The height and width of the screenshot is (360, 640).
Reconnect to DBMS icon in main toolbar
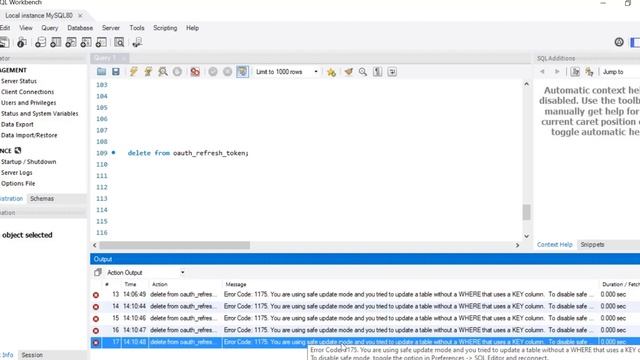click(x=137, y=42)
